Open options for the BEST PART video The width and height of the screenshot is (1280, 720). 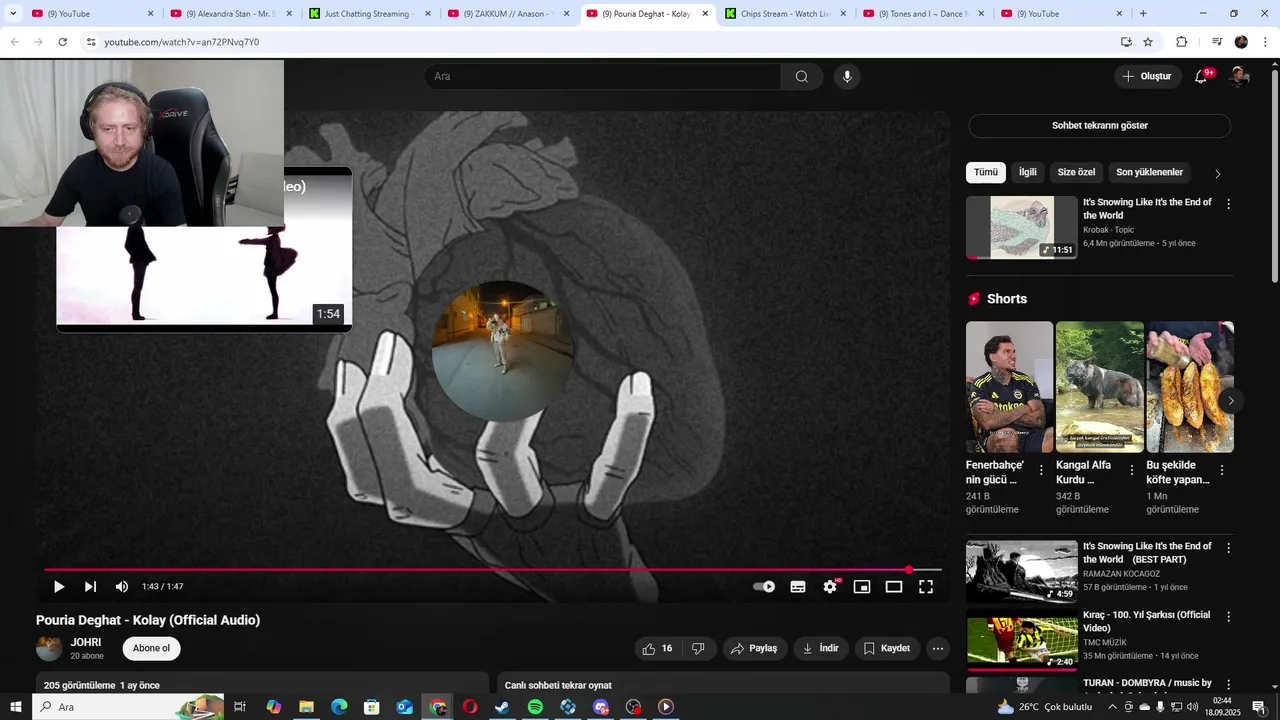[x=1228, y=548]
